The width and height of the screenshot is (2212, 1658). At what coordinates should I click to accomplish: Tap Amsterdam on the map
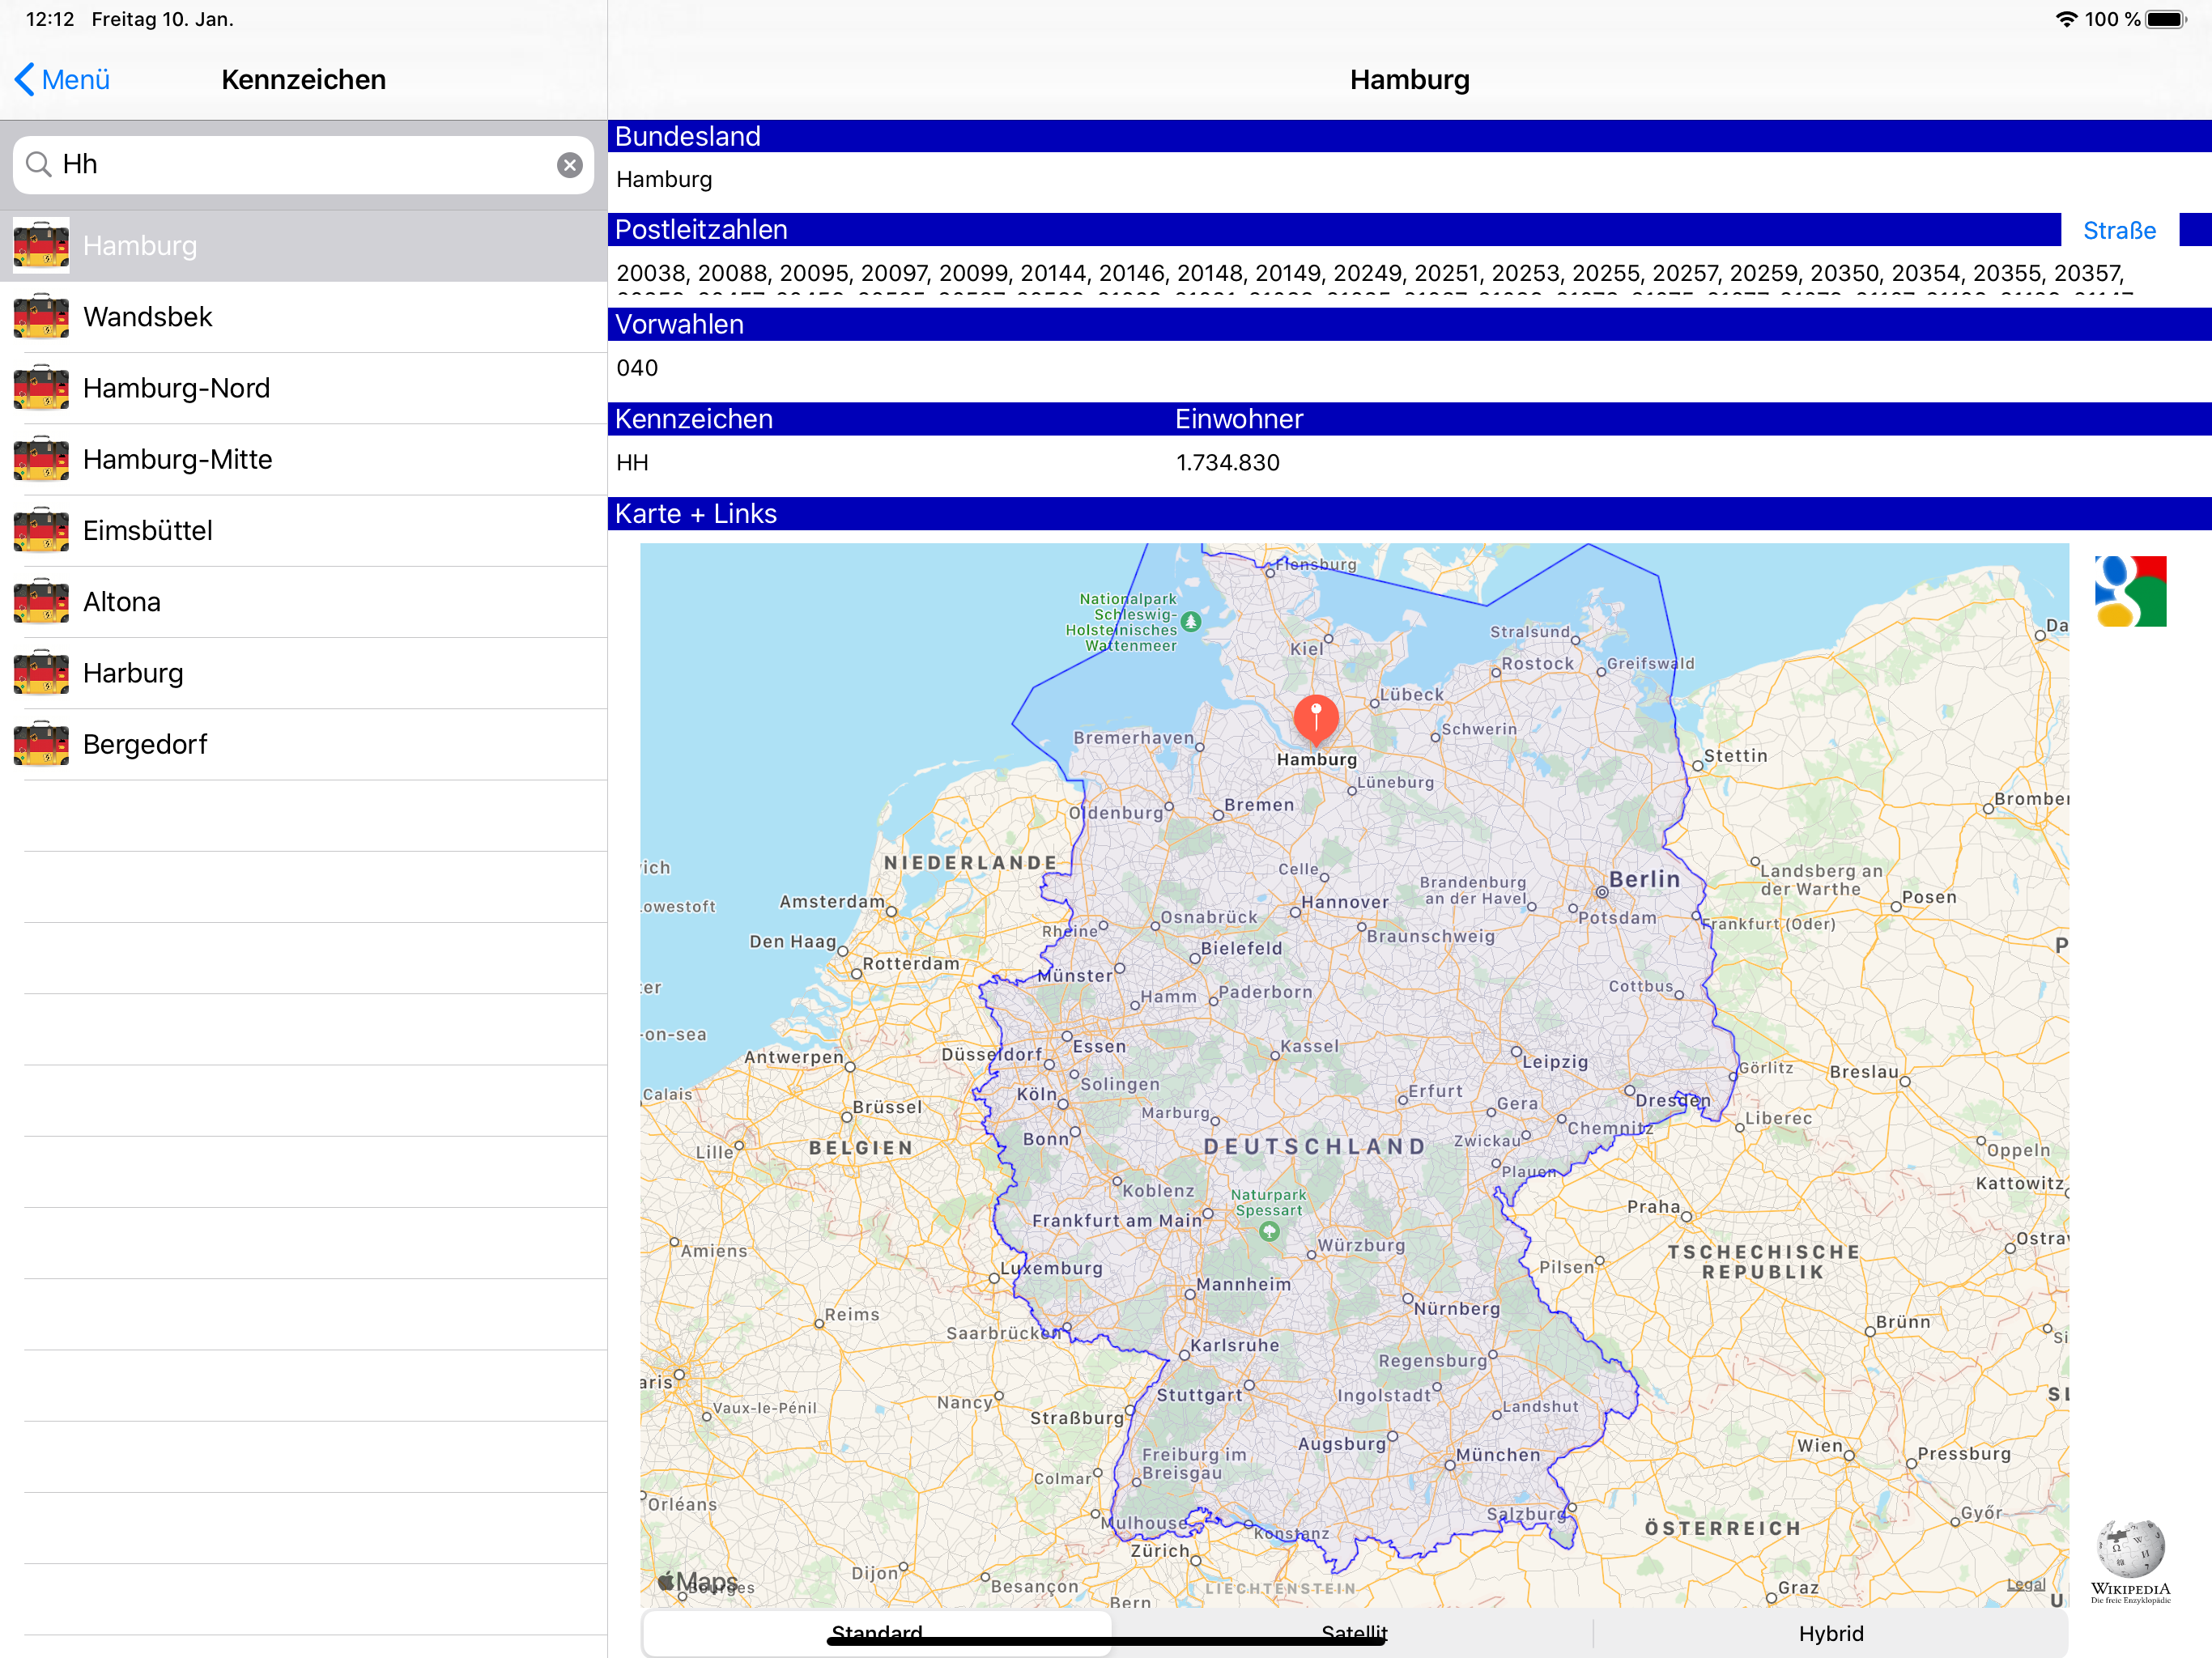point(832,901)
